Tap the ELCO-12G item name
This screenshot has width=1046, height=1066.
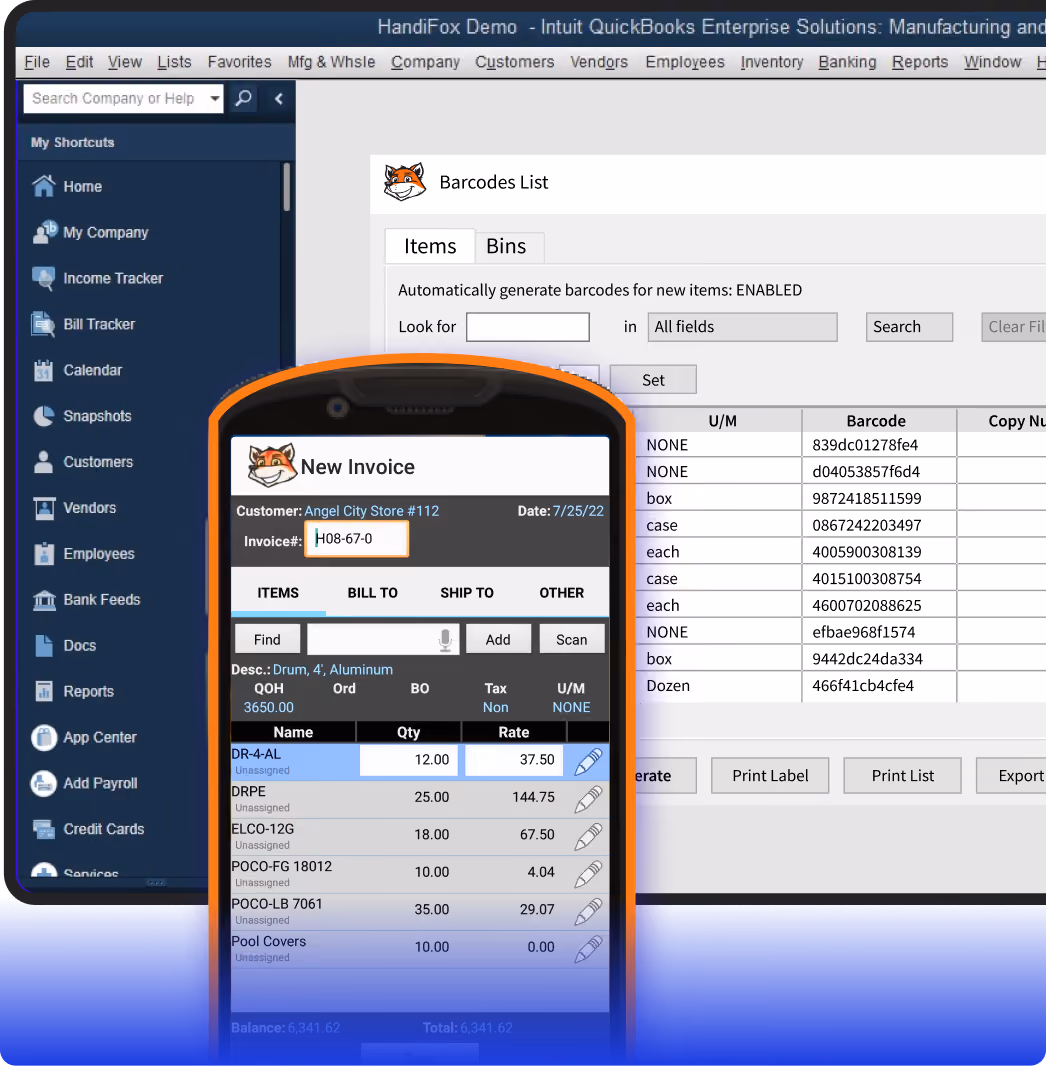point(262,829)
